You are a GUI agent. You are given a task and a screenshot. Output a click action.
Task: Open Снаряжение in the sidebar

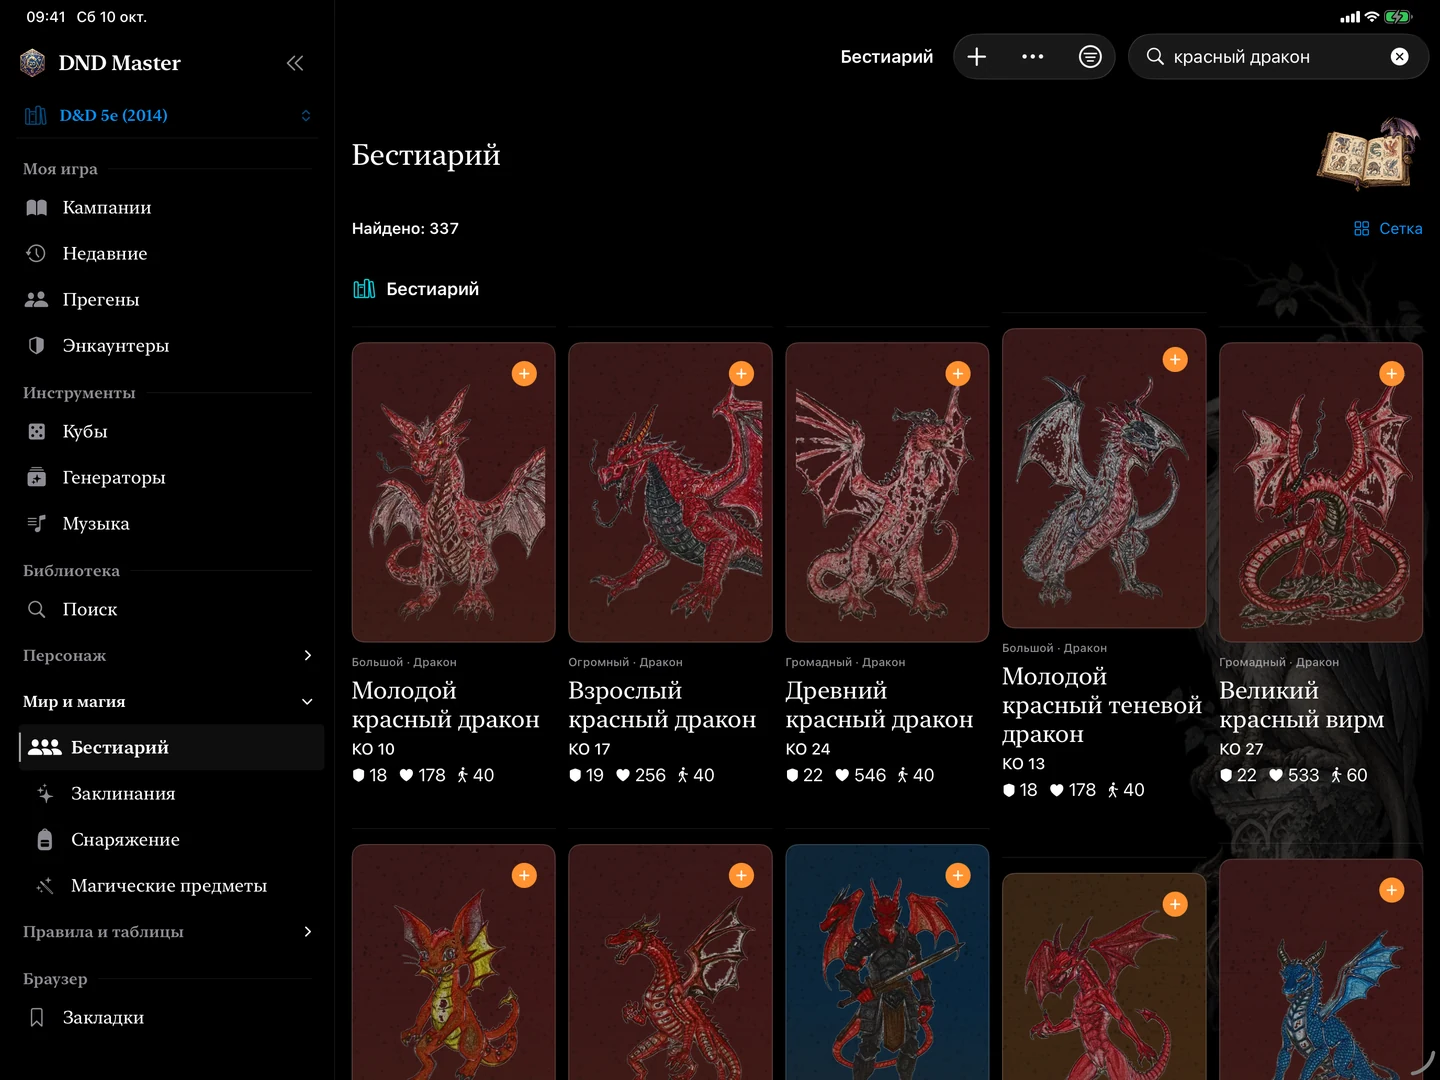tap(171, 839)
